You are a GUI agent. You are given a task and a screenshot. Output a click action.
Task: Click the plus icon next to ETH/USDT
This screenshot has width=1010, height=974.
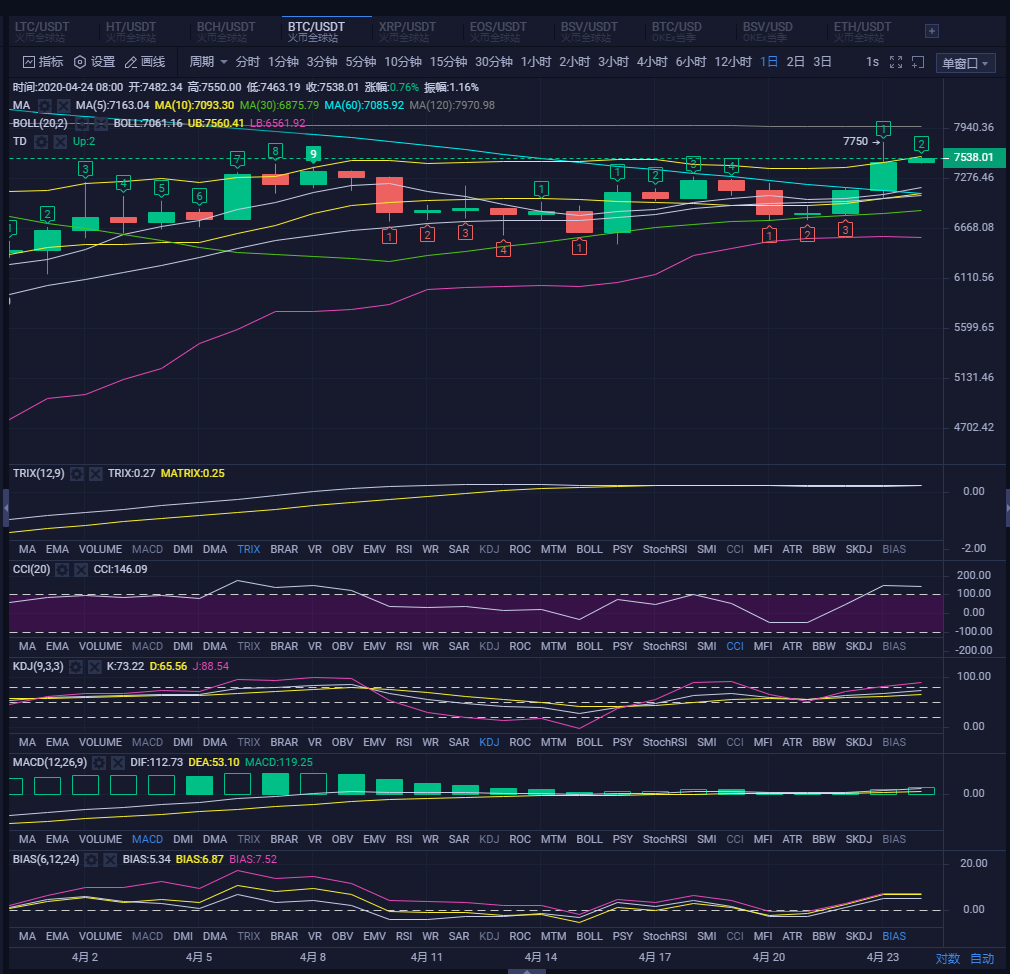coord(931,31)
